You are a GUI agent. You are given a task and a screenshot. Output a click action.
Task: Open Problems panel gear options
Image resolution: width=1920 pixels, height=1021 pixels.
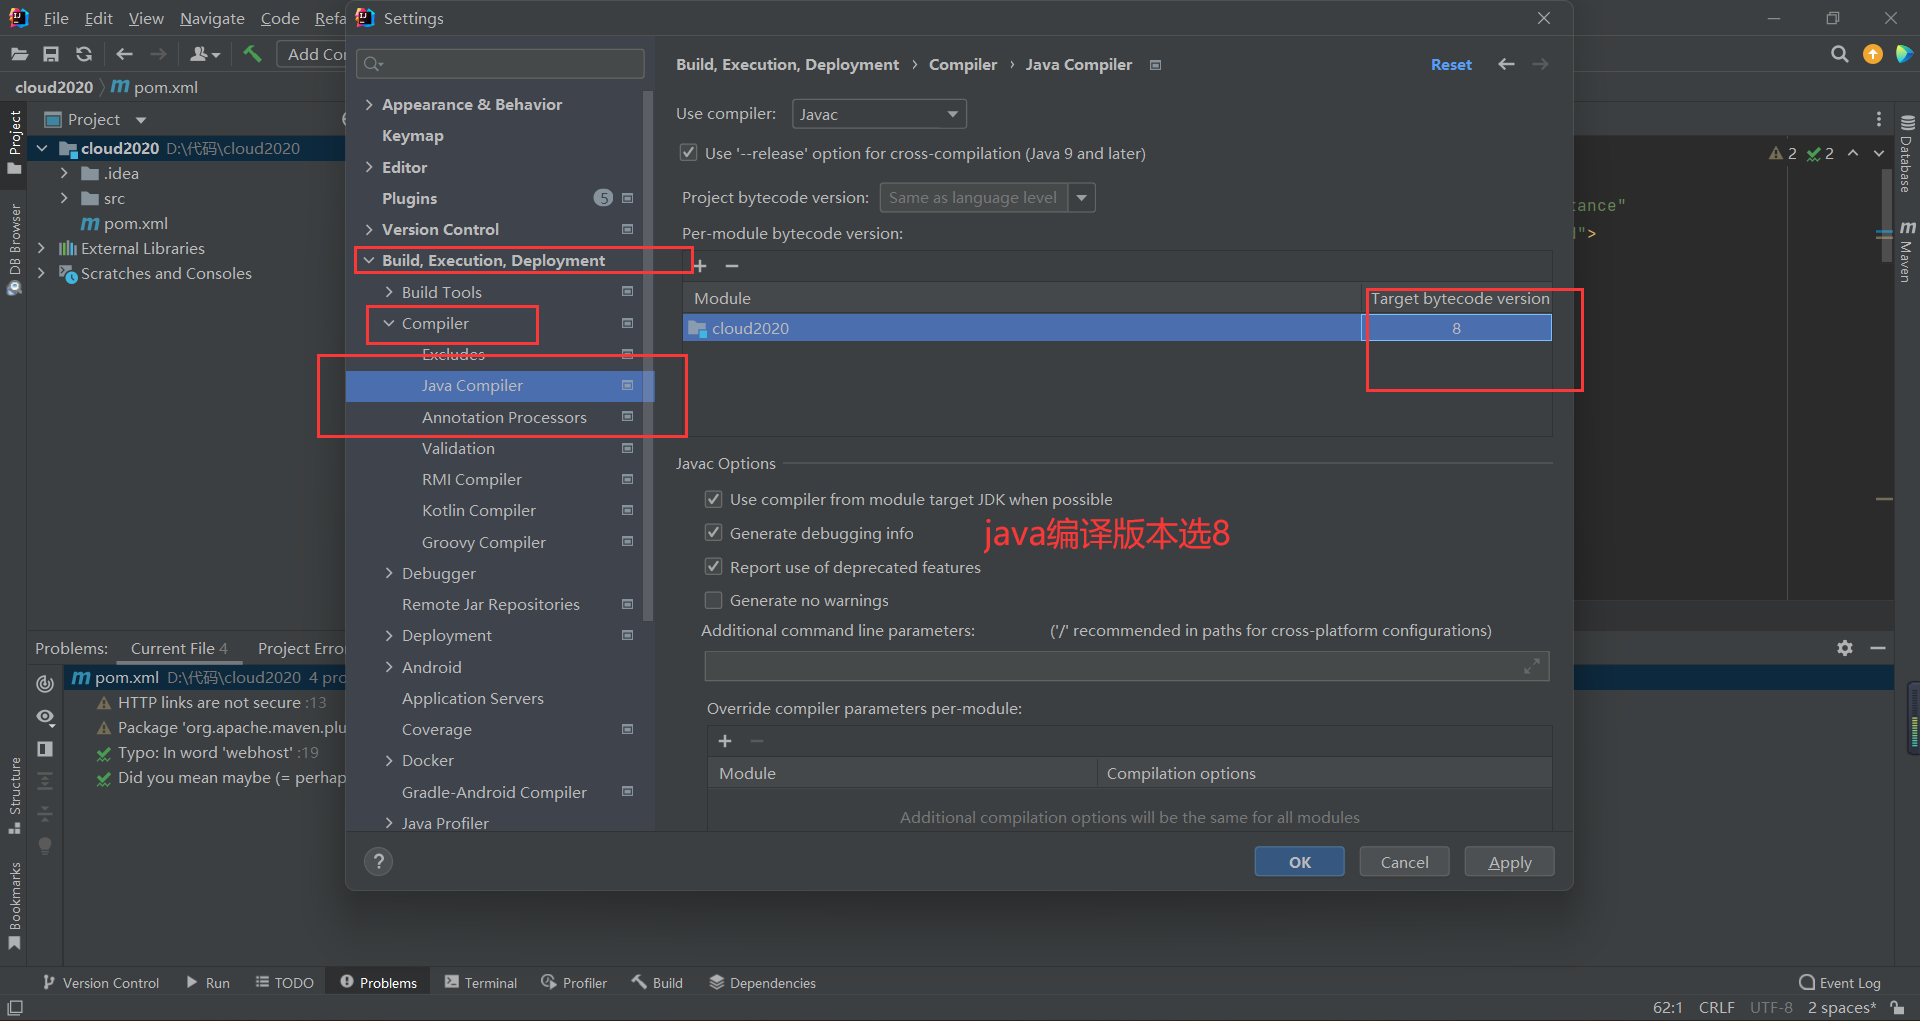coord(1845,648)
